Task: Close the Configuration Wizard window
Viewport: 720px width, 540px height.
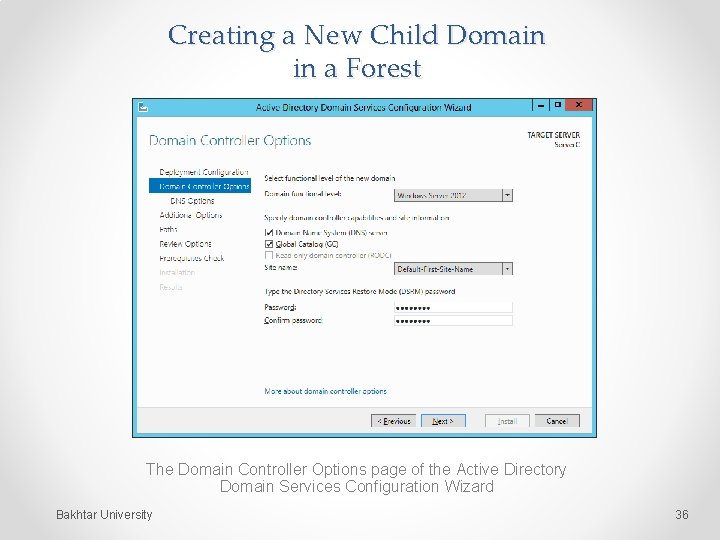Action: tap(579, 105)
